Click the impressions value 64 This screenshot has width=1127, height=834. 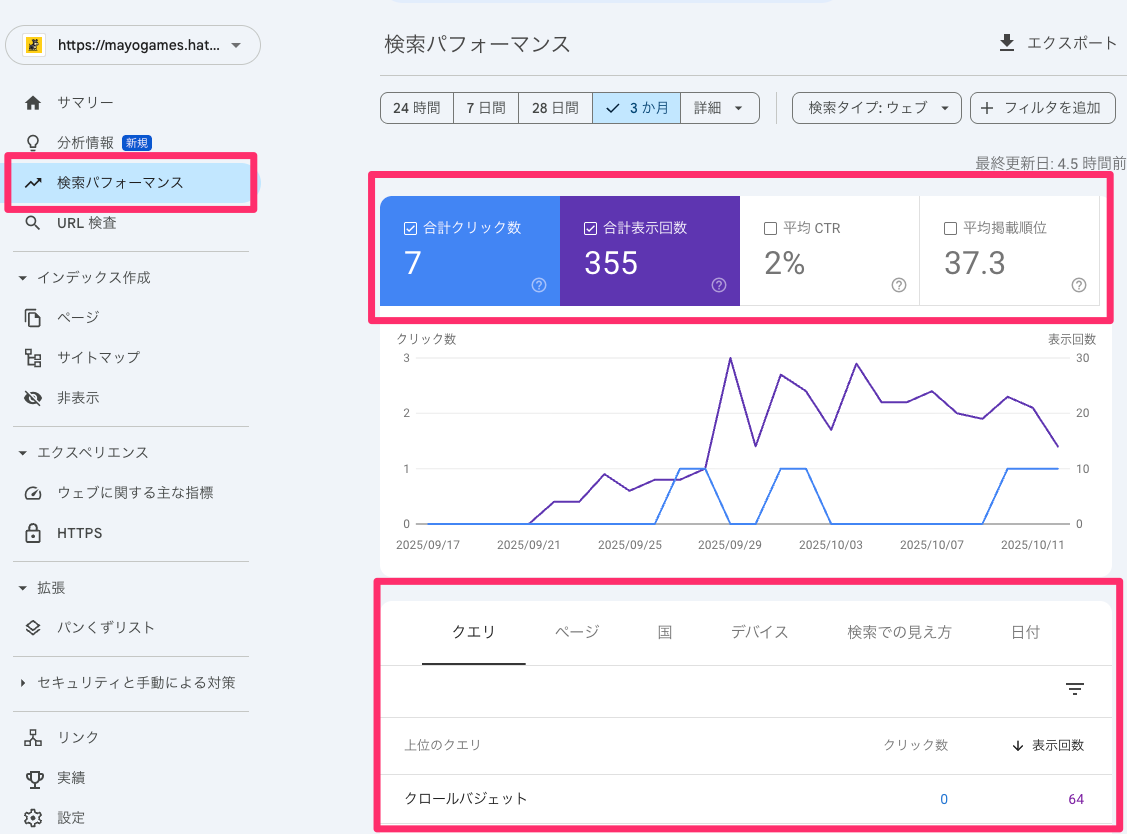[1076, 799]
